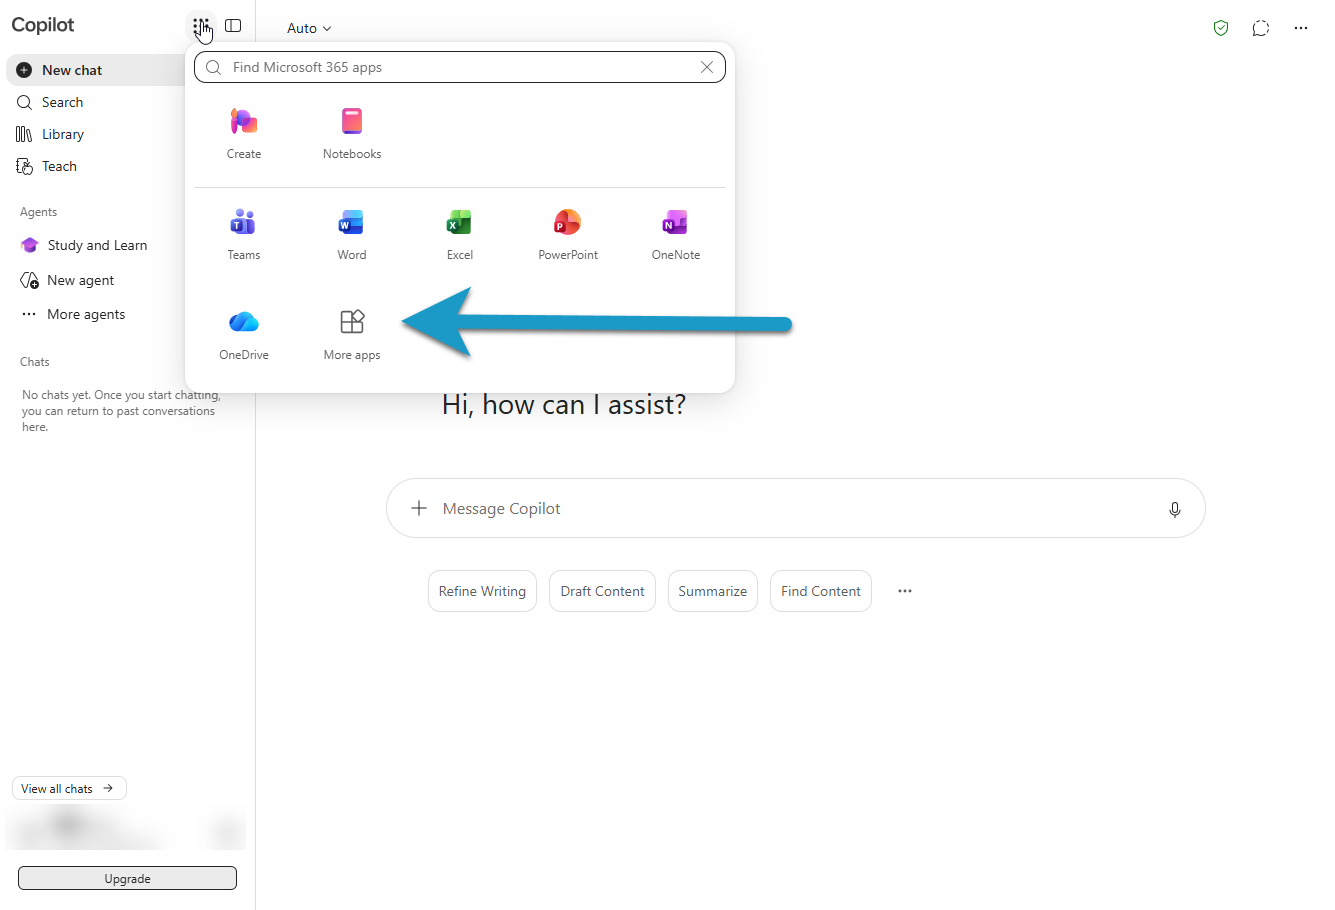Open the top-right ellipsis menu
The width and height of the screenshot is (1335, 910).
point(1301,28)
